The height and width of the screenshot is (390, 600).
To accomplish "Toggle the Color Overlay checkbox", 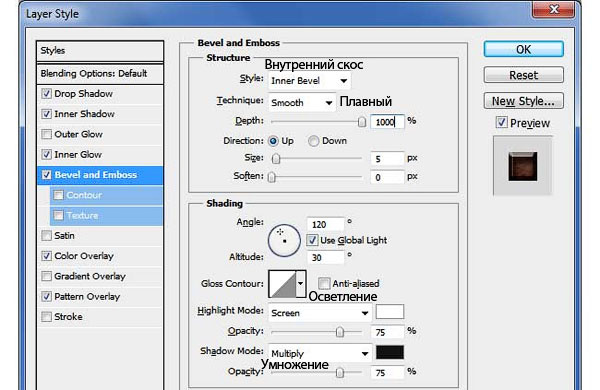I will coord(46,256).
